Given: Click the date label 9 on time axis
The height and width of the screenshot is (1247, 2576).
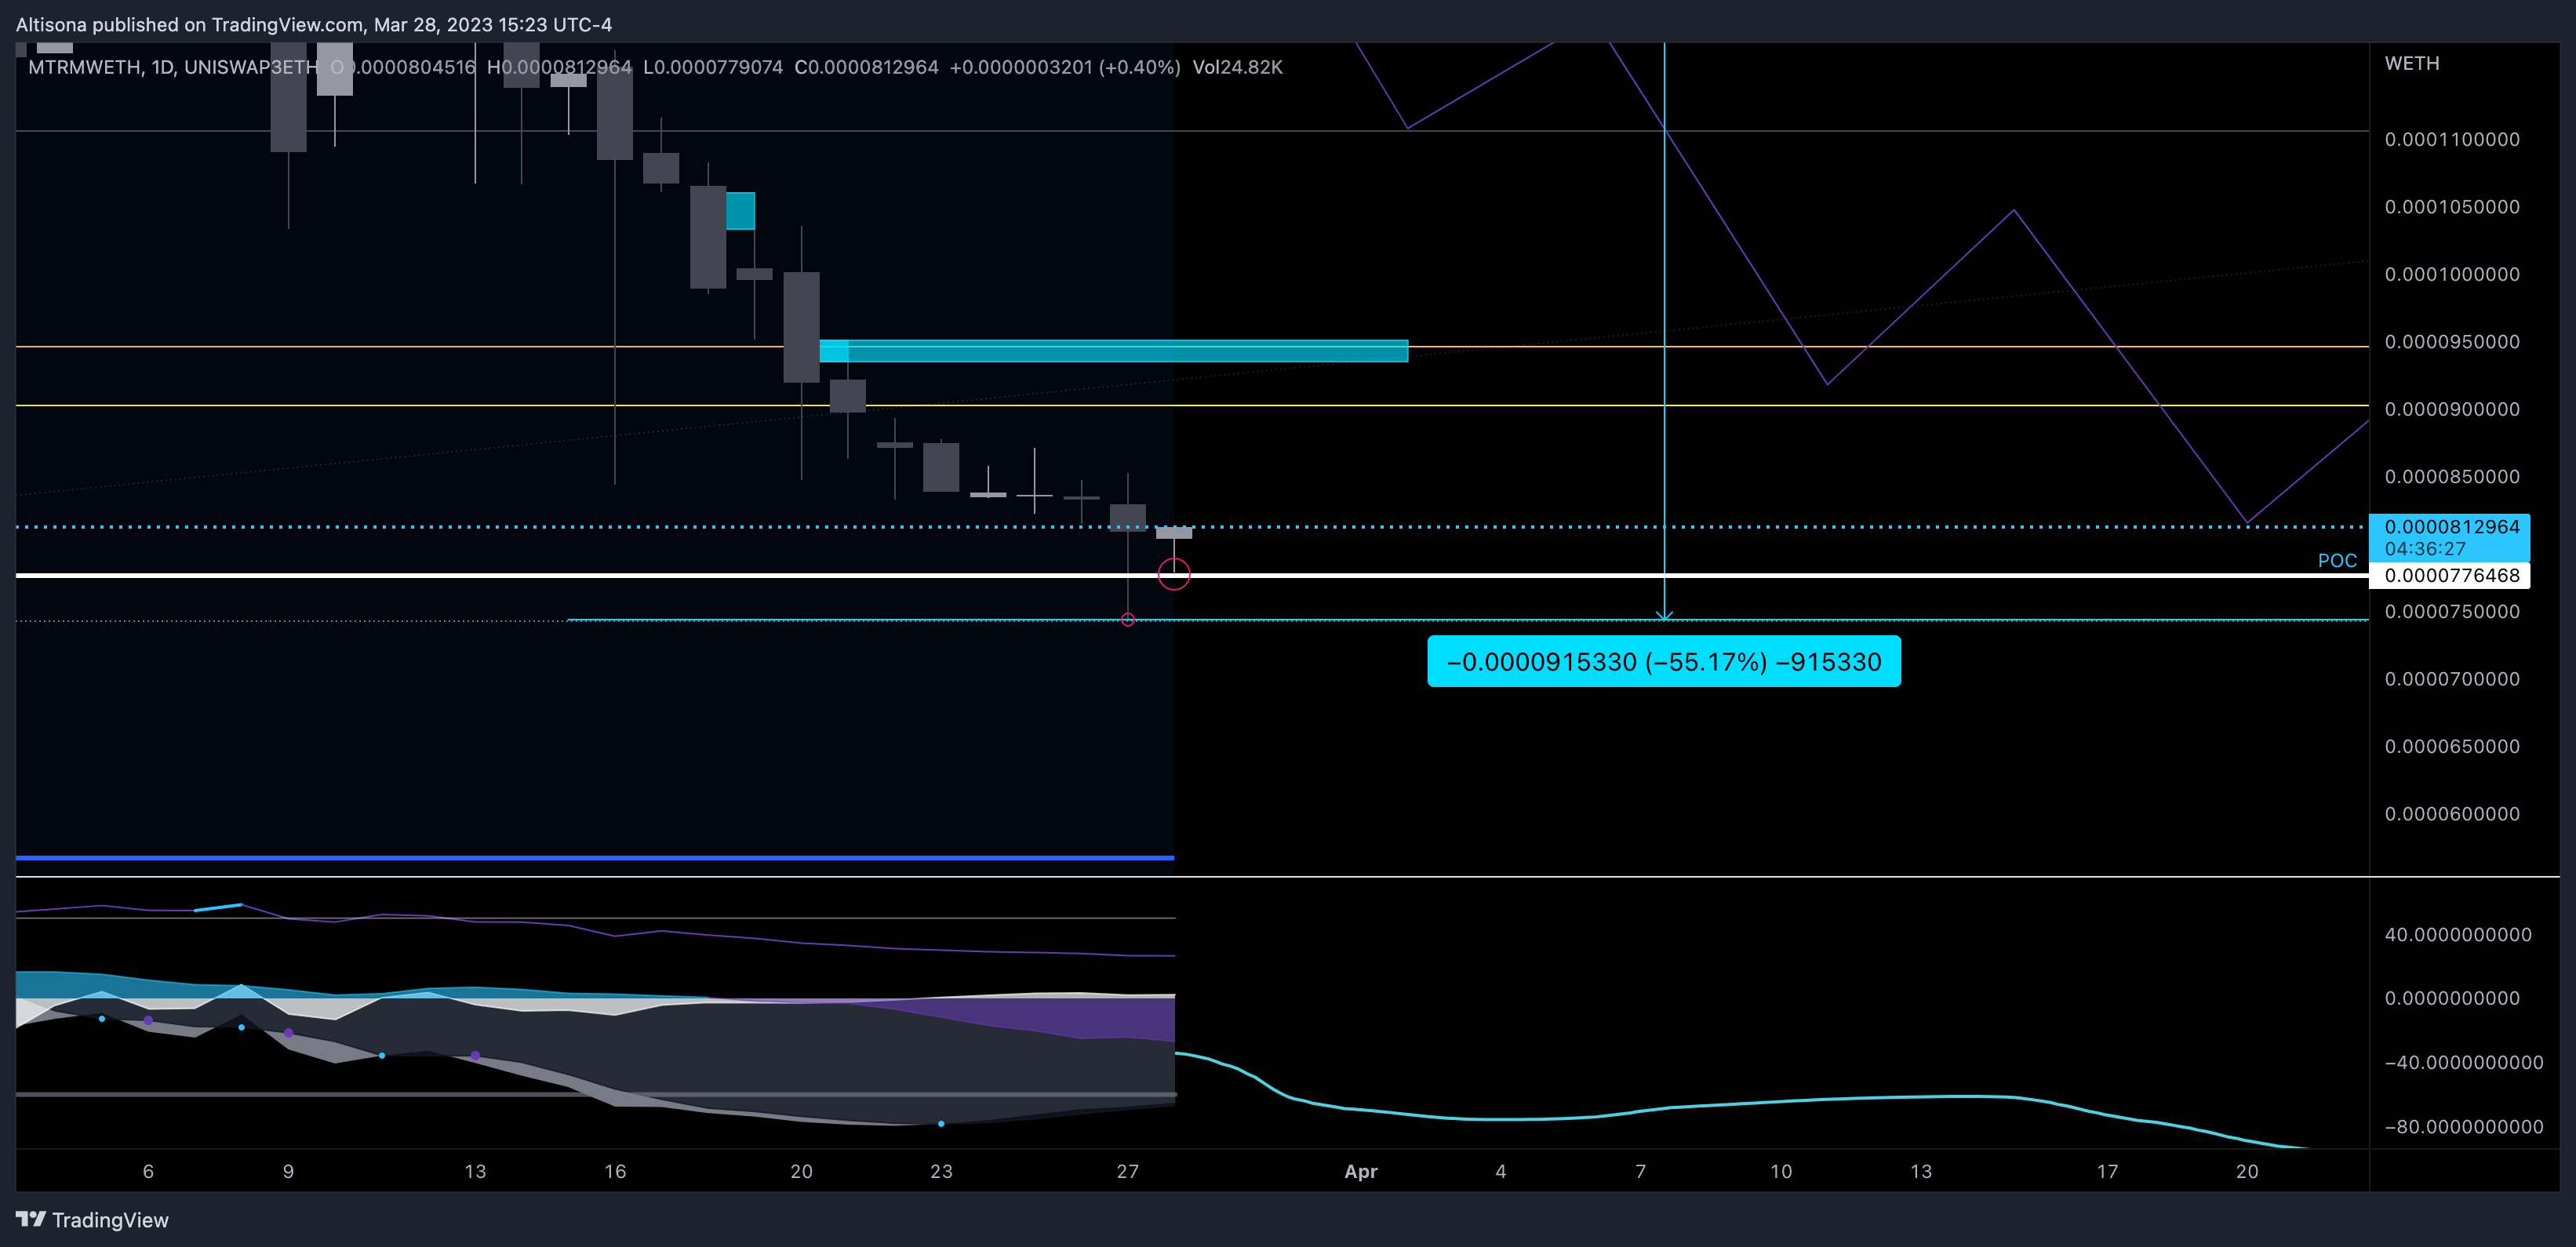Looking at the screenshot, I should pyautogui.click(x=288, y=1171).
